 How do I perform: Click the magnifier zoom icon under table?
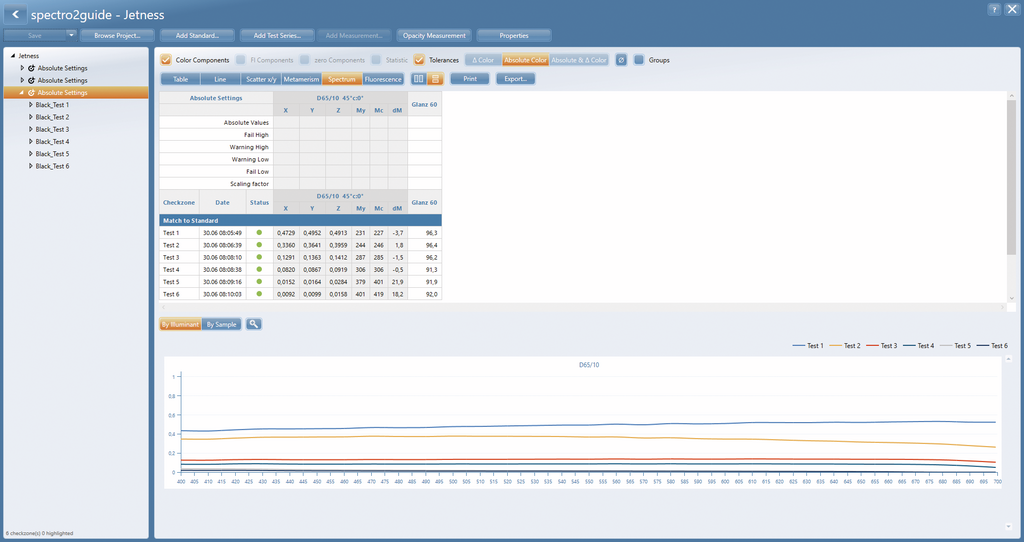(x=253, y=324)
